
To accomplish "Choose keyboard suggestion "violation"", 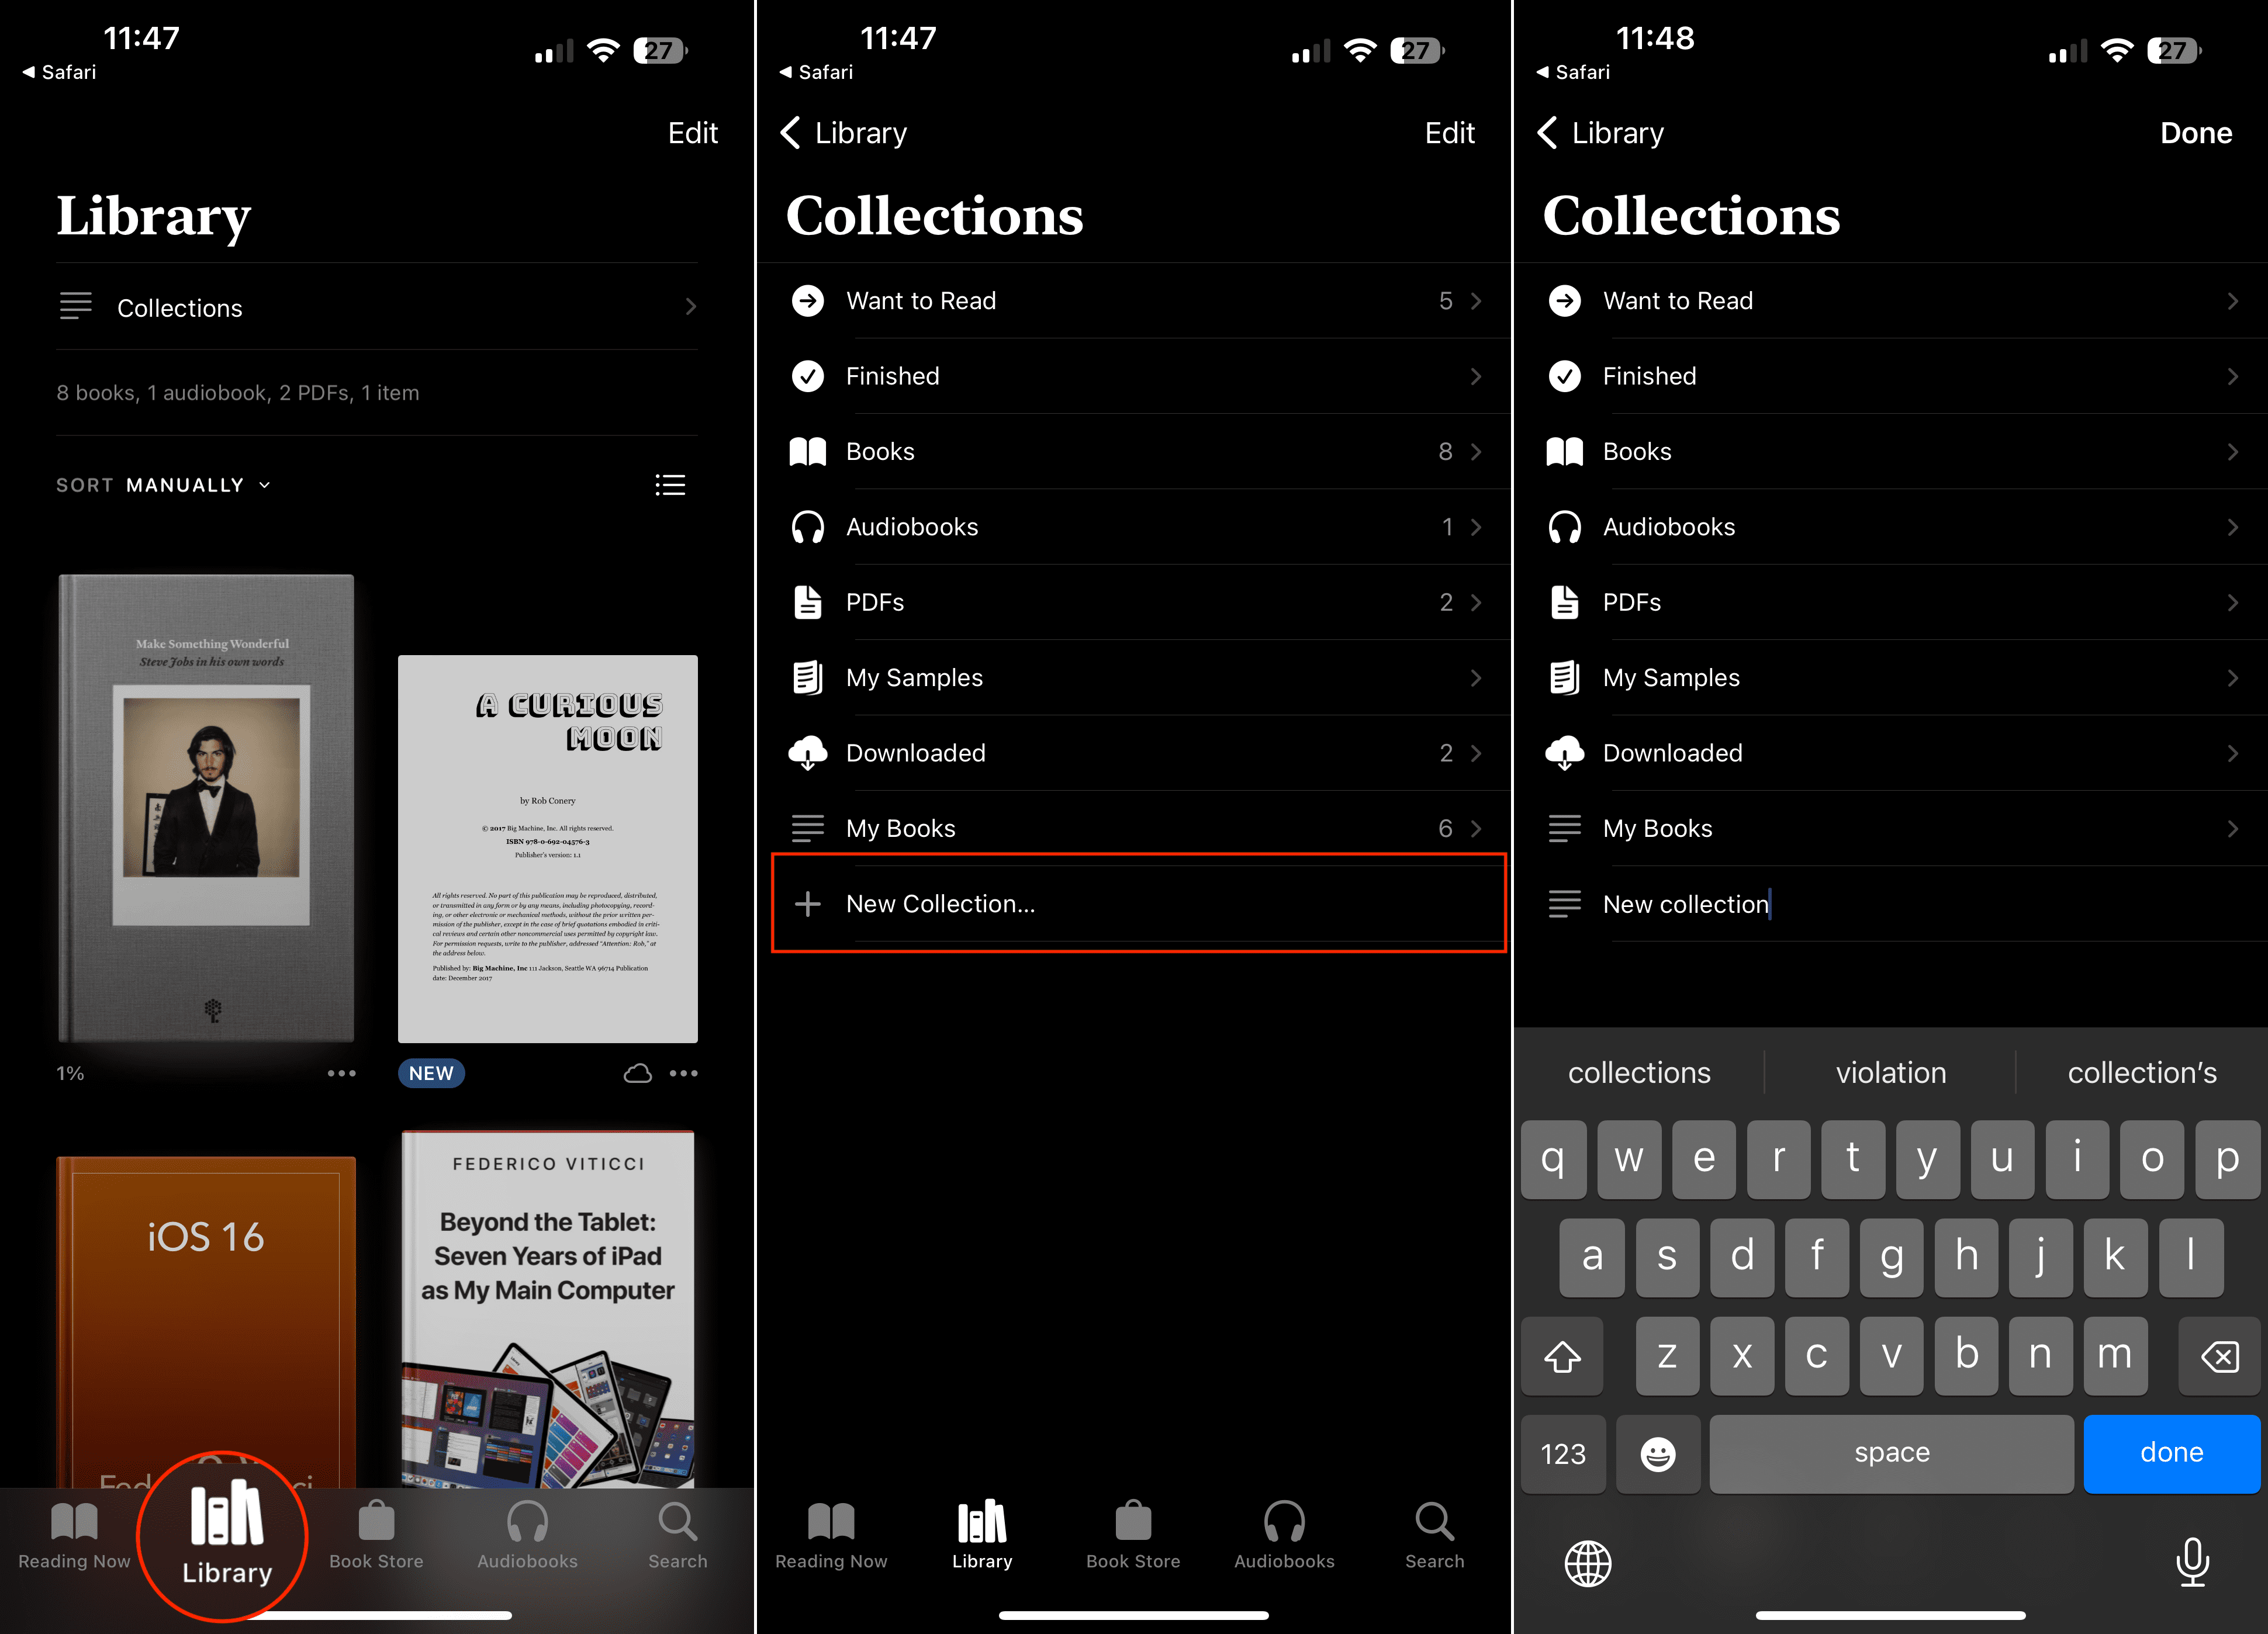I will [x=1891, y=1073].
